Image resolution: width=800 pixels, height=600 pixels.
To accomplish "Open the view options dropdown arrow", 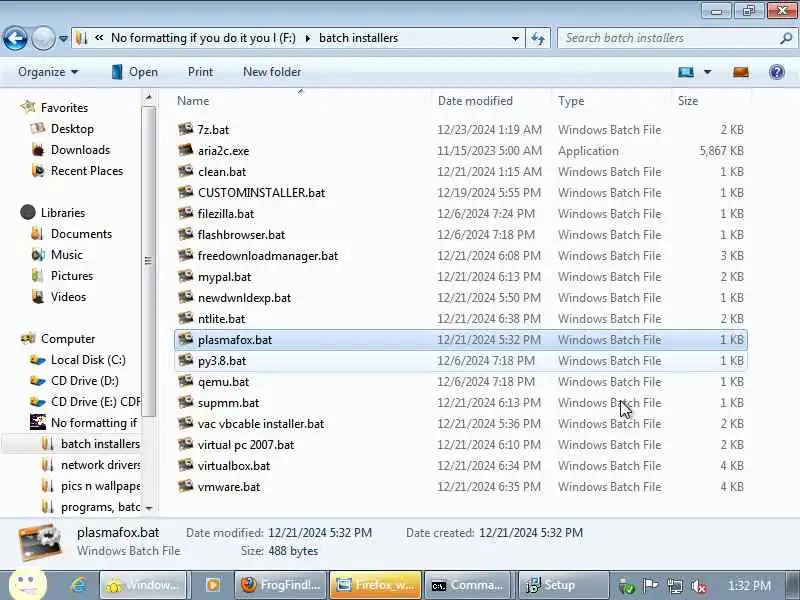I will [708, 72].
